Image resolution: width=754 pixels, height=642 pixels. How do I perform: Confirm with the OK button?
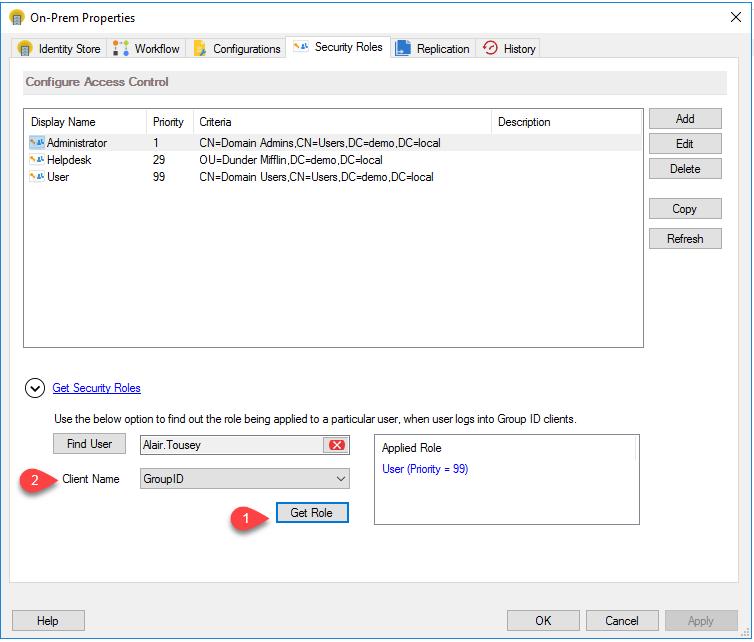(543, 621)
